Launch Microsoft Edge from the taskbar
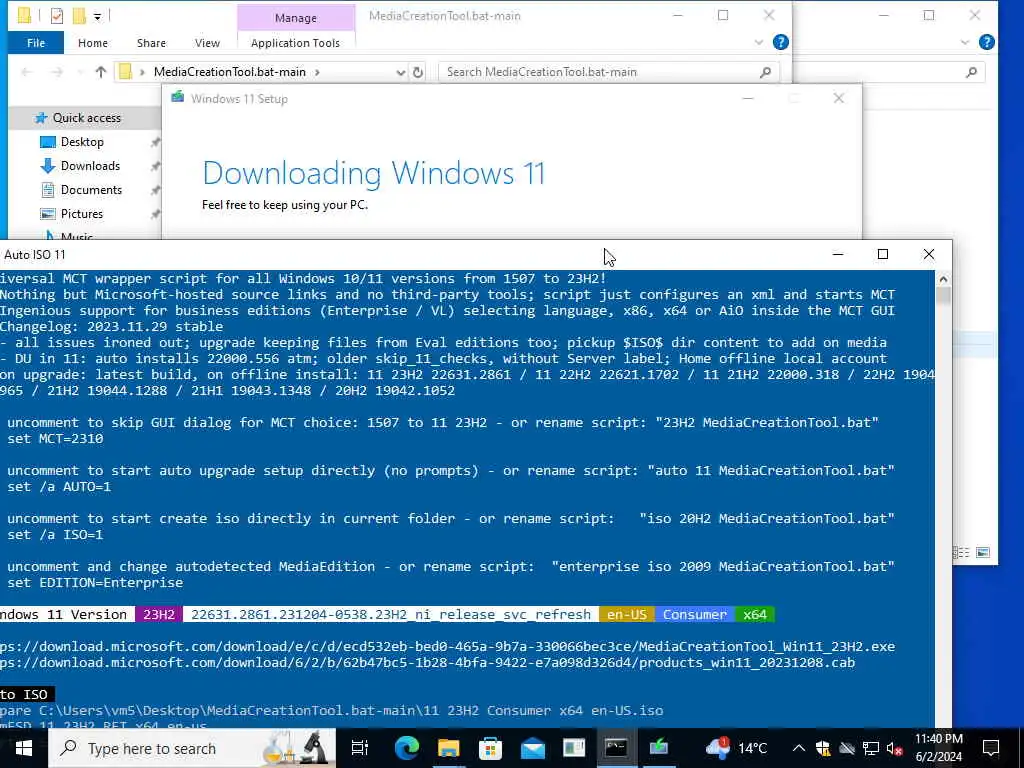Screen dimensions: 1024x768 pyautogui.click(x=406, y=748)
